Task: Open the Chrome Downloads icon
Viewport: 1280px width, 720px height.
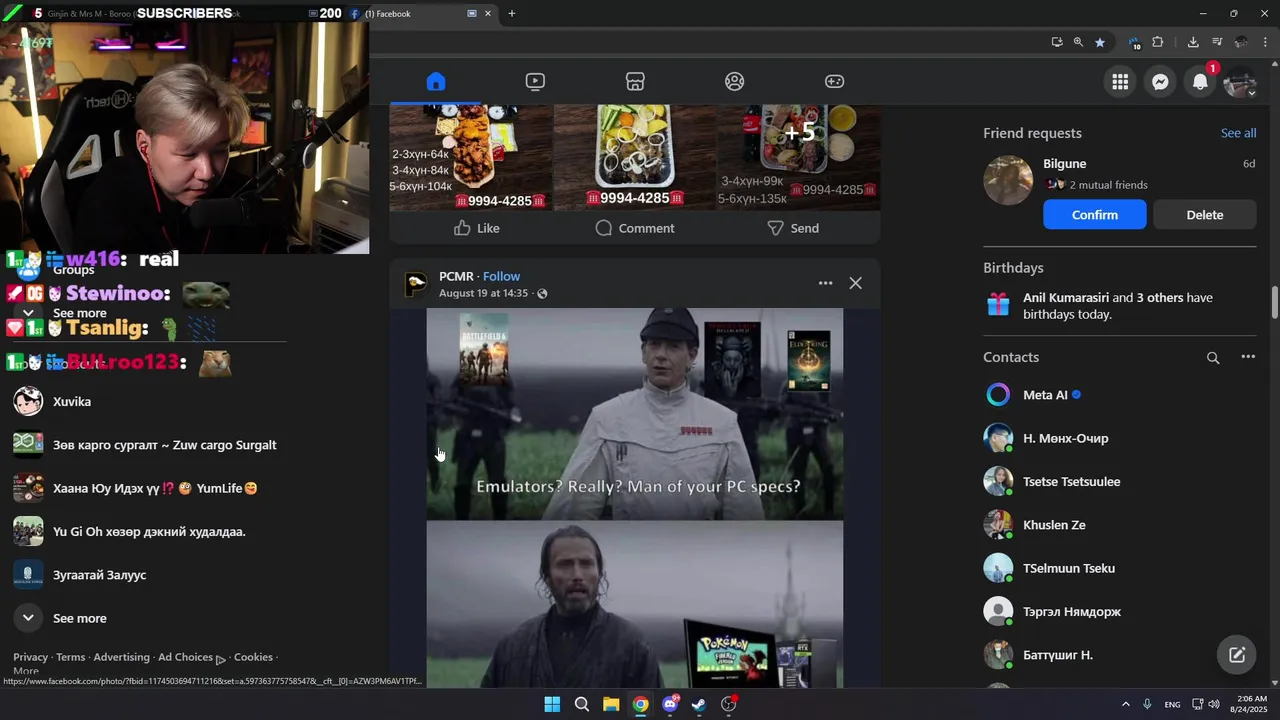Action: 1193,42
